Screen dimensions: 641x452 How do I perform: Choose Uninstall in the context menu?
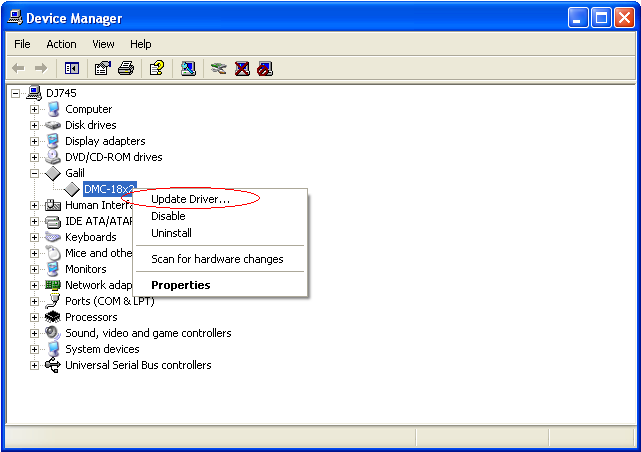tap(220, 233)
